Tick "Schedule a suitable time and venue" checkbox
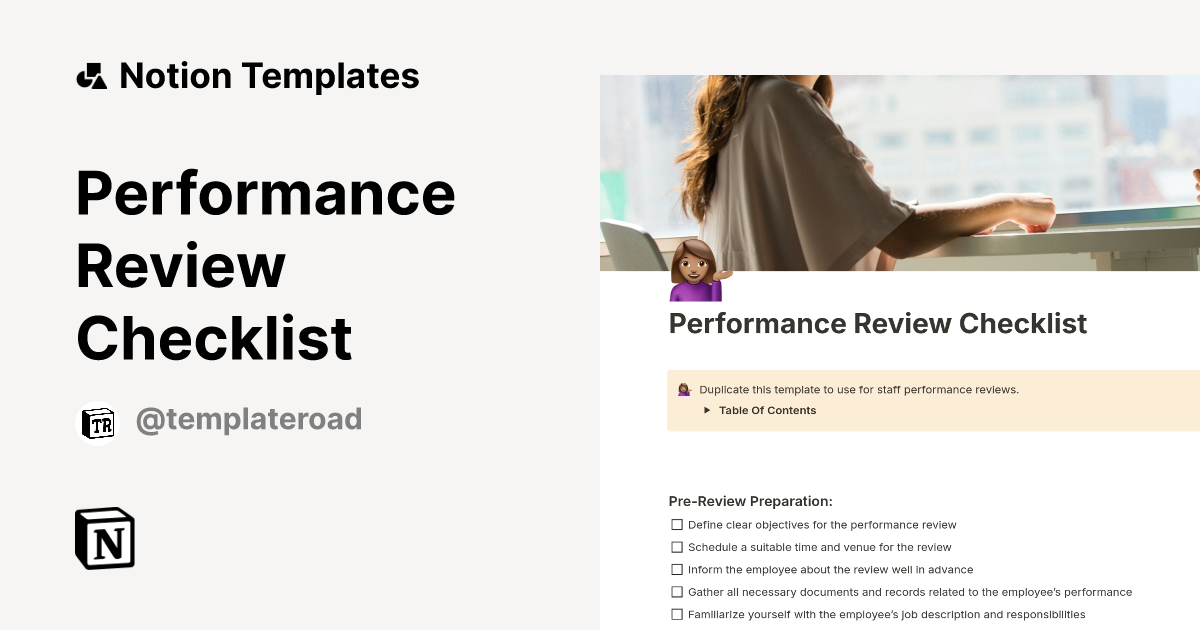 pyautogui.click(x=677, y=547)
